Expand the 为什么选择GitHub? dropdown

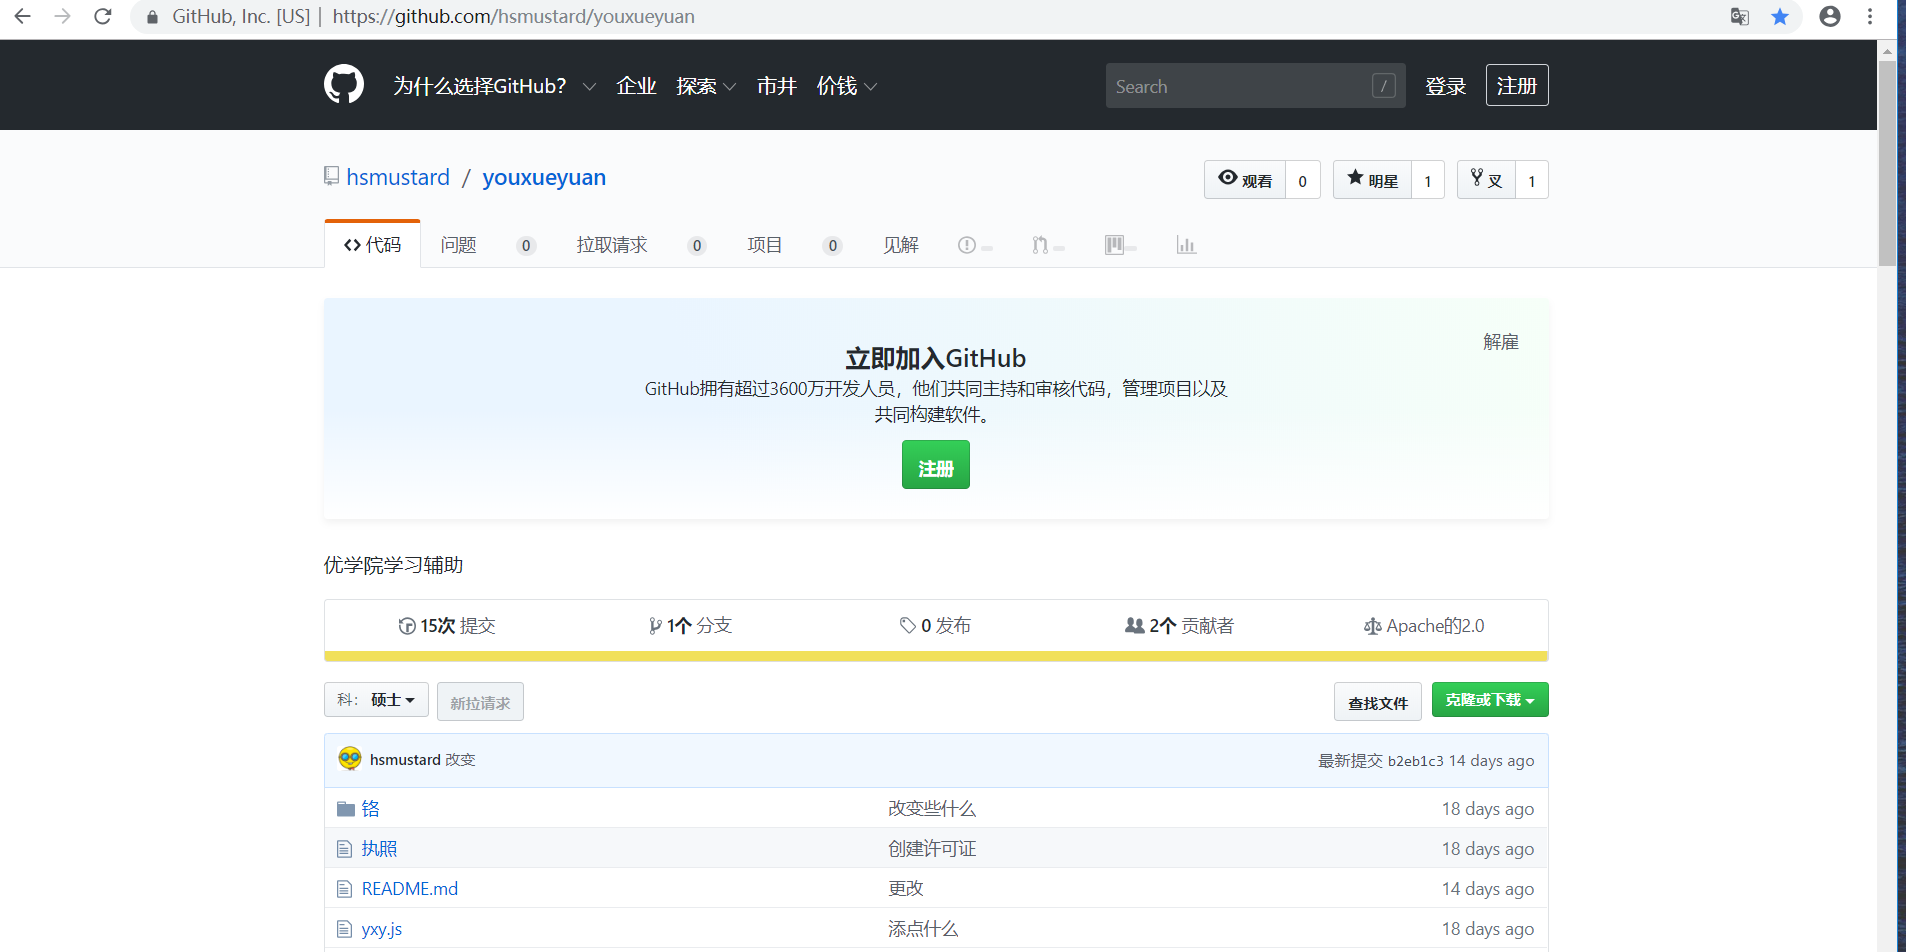coord(494,86)
